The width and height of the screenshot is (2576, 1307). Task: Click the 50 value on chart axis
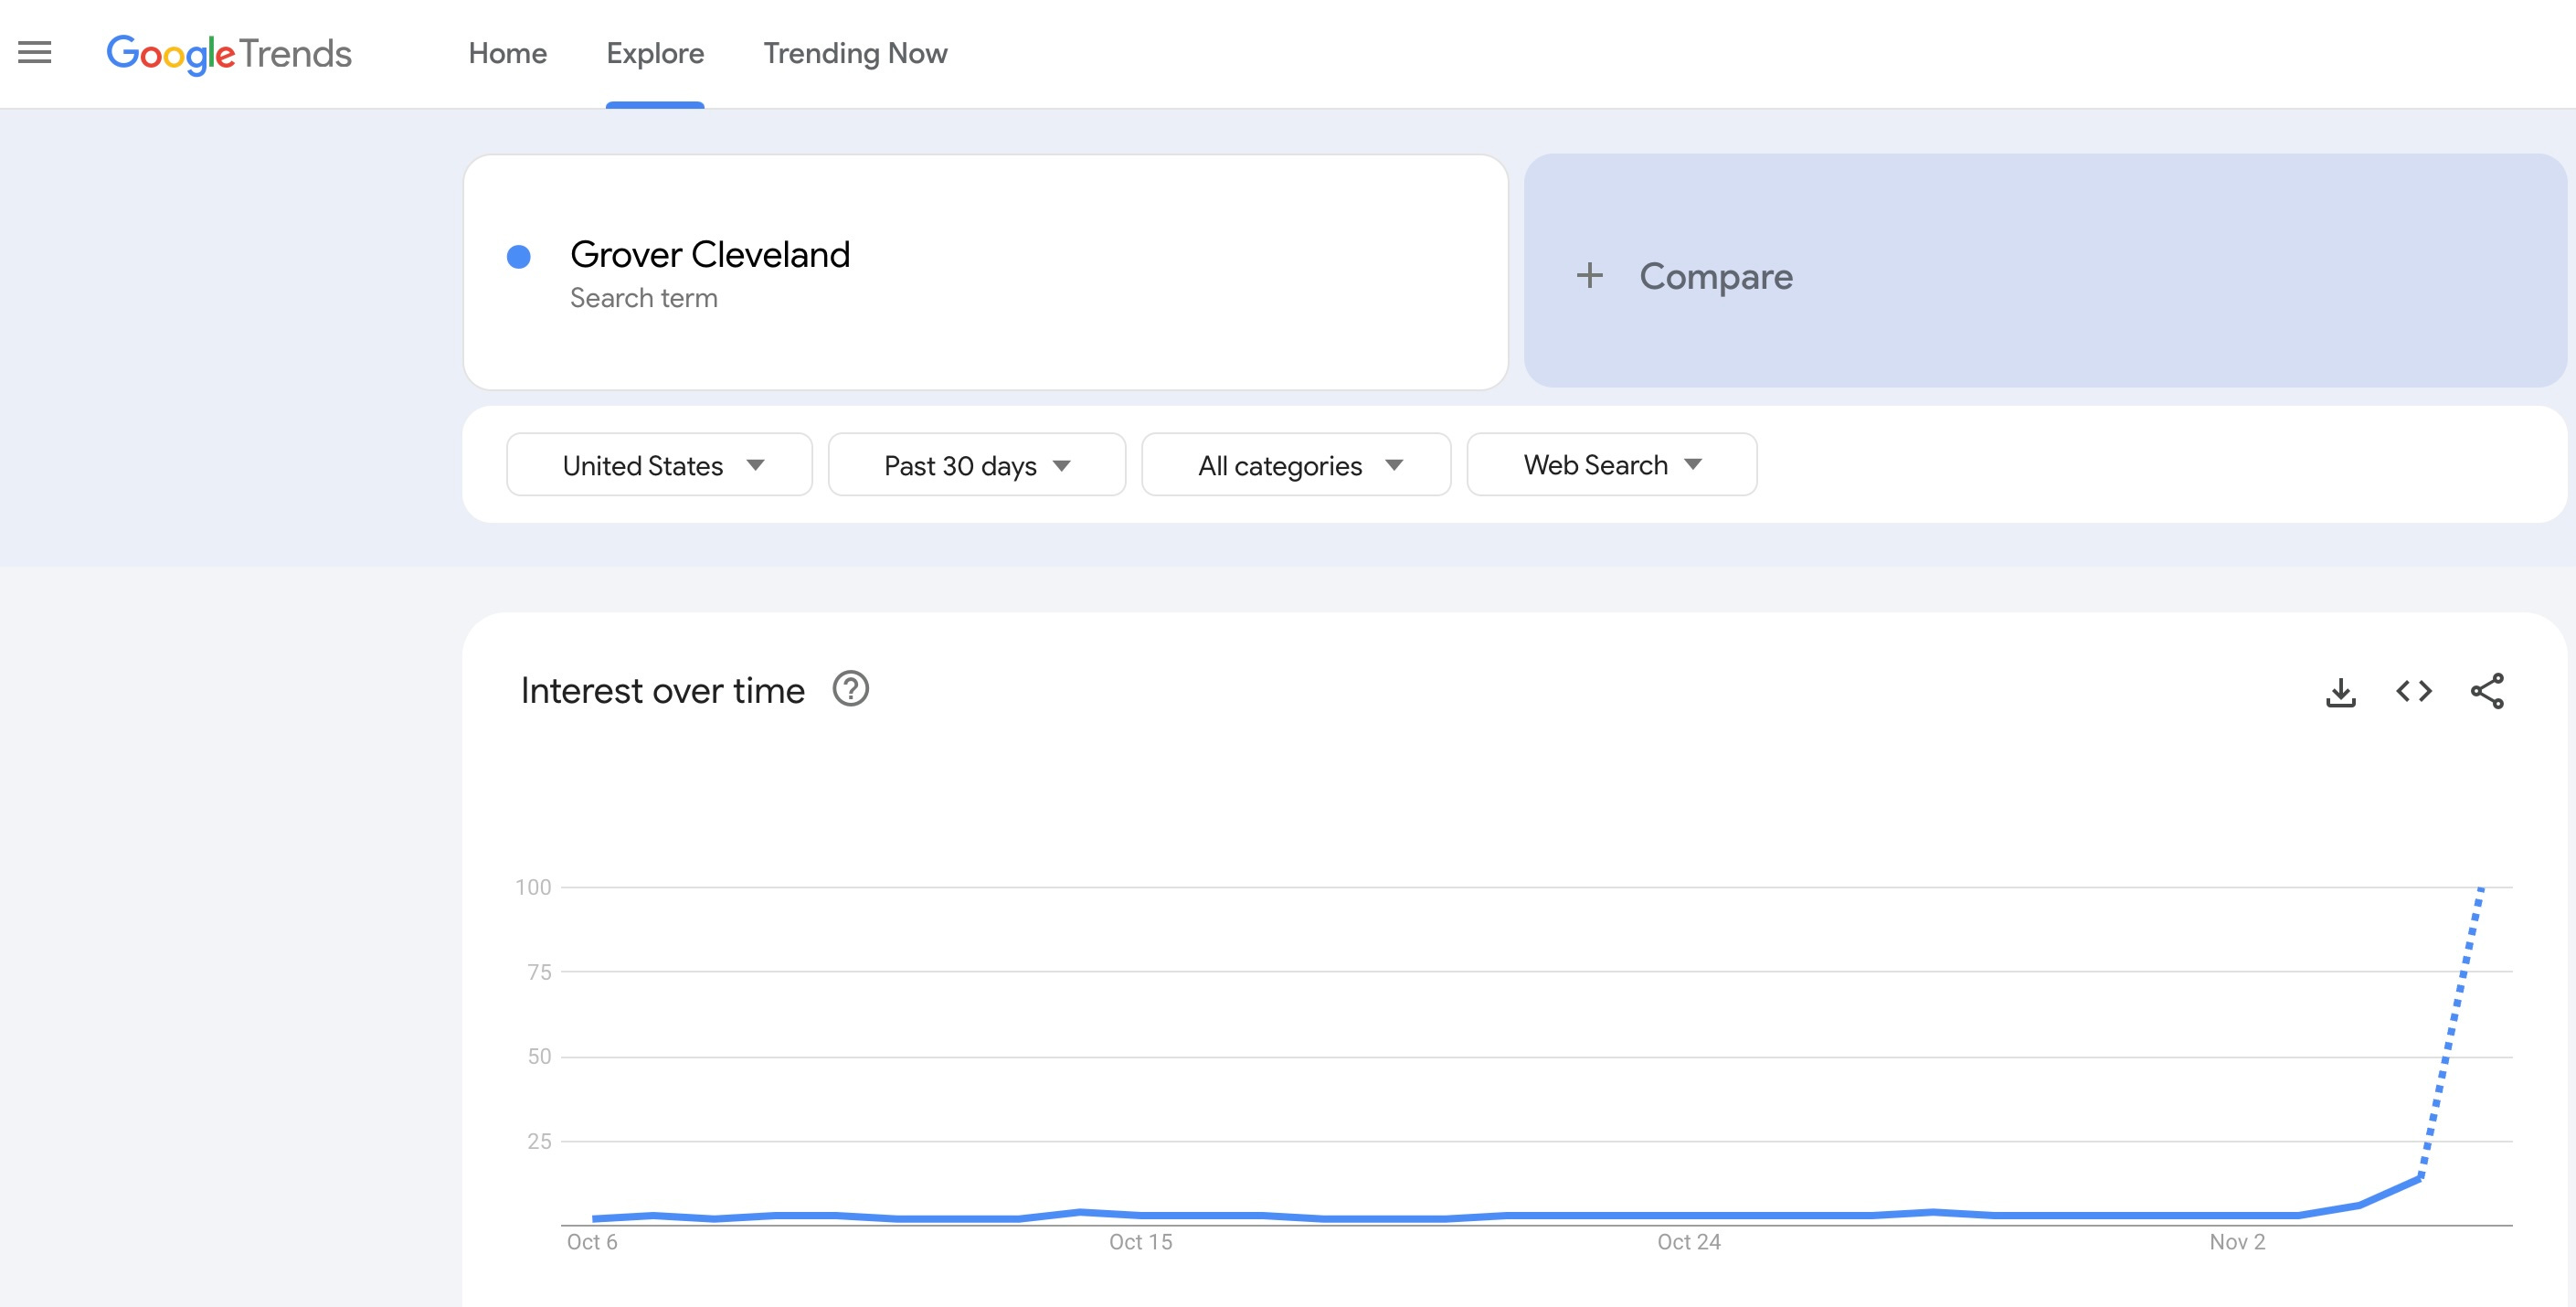point(539,1057)
